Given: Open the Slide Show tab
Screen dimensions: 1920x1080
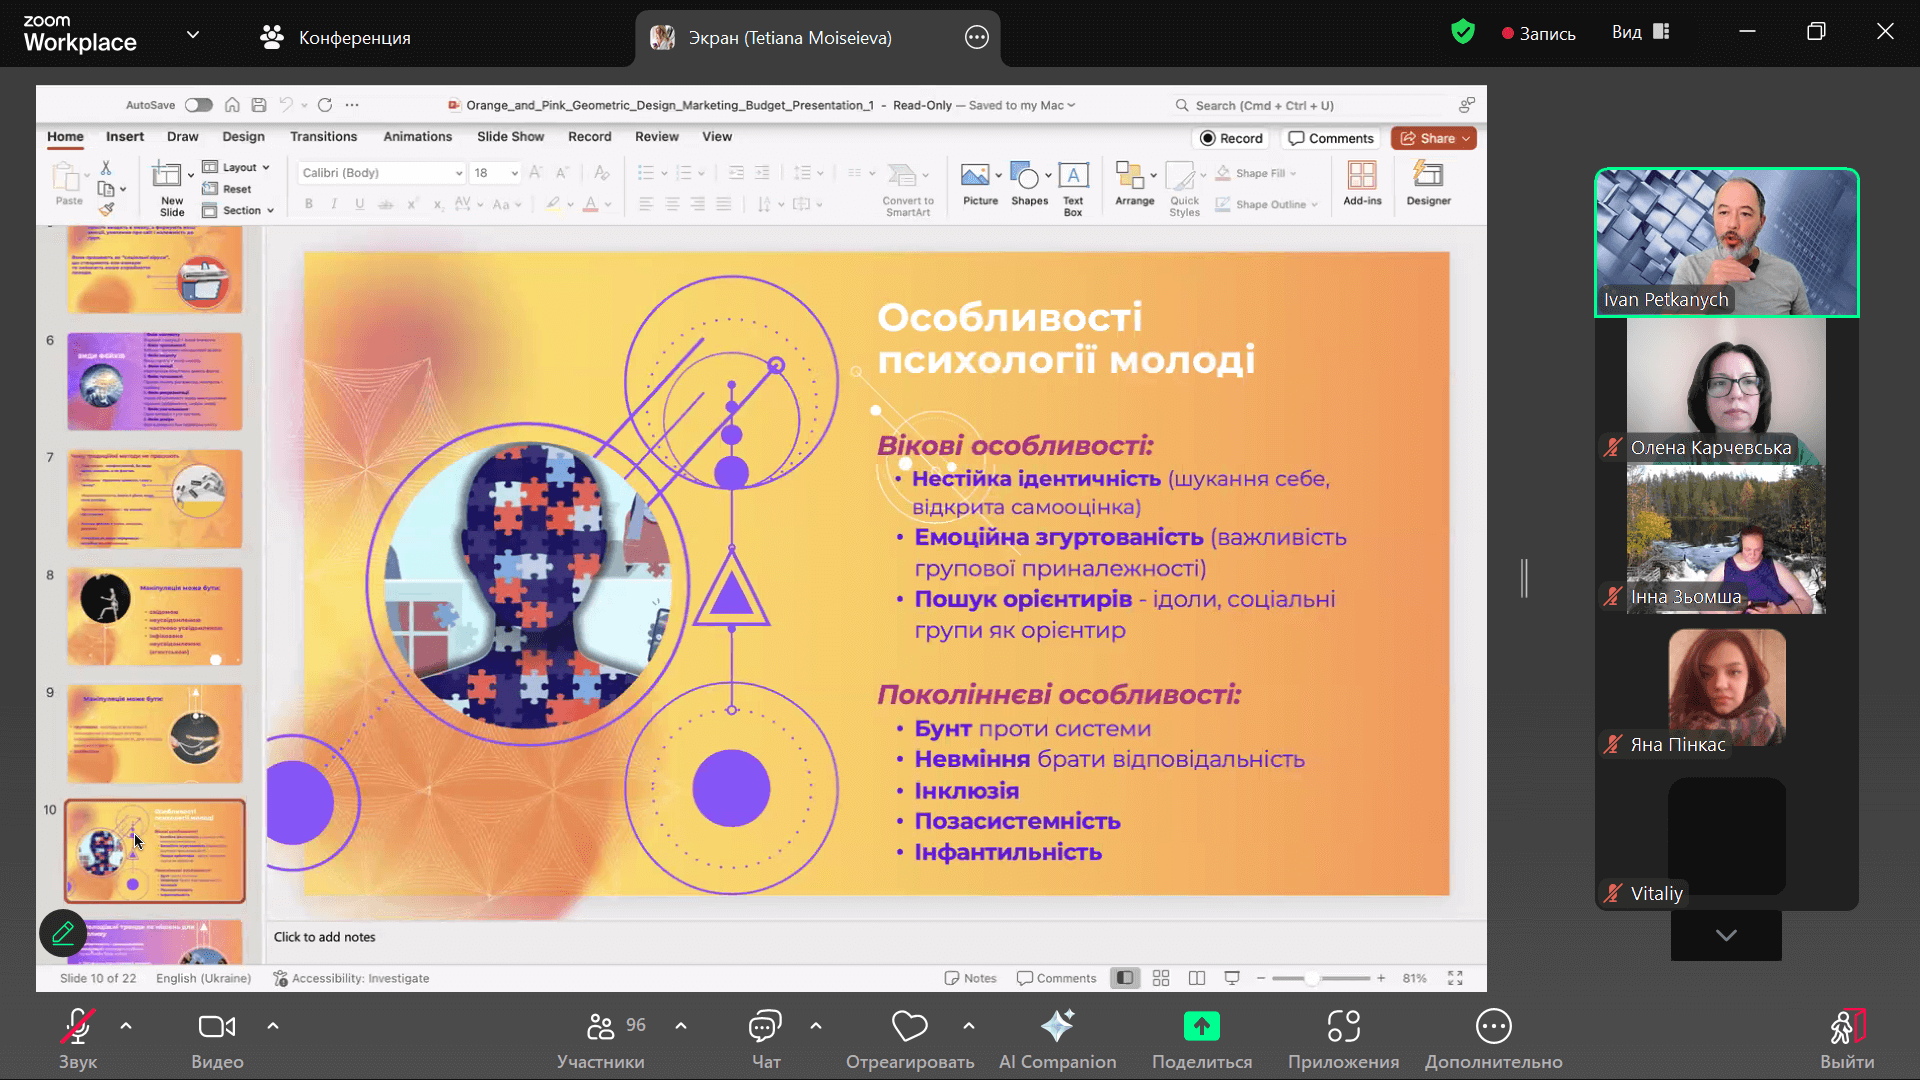Looking at the screenshot, I should [x=511, y=137].
